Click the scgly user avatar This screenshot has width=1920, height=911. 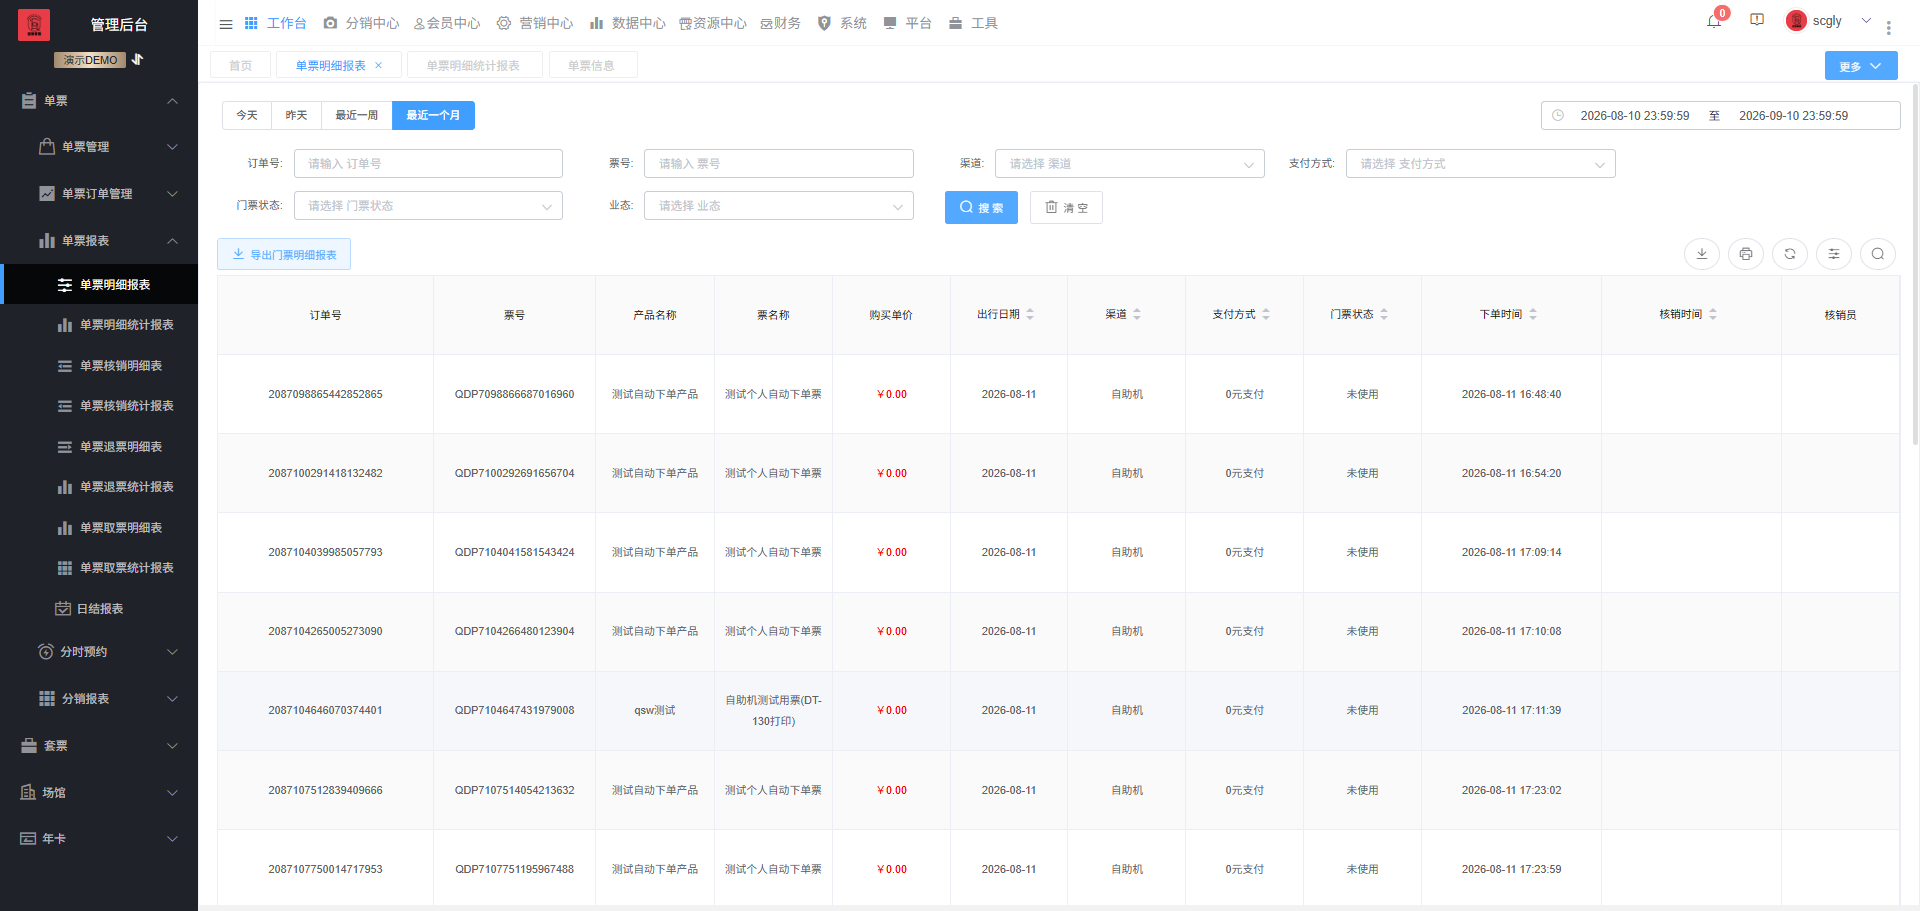point(1796,21)
